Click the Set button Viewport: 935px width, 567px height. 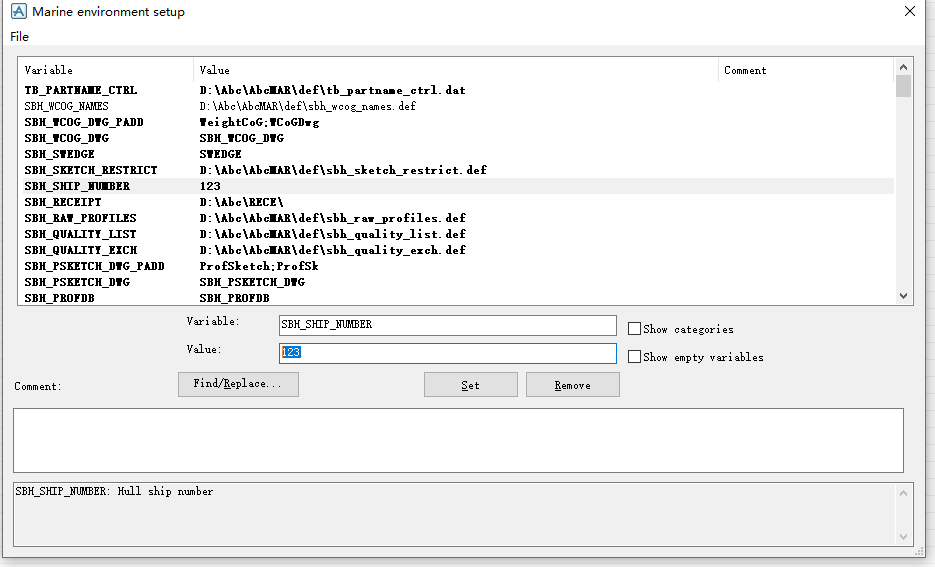pos(470,385)
